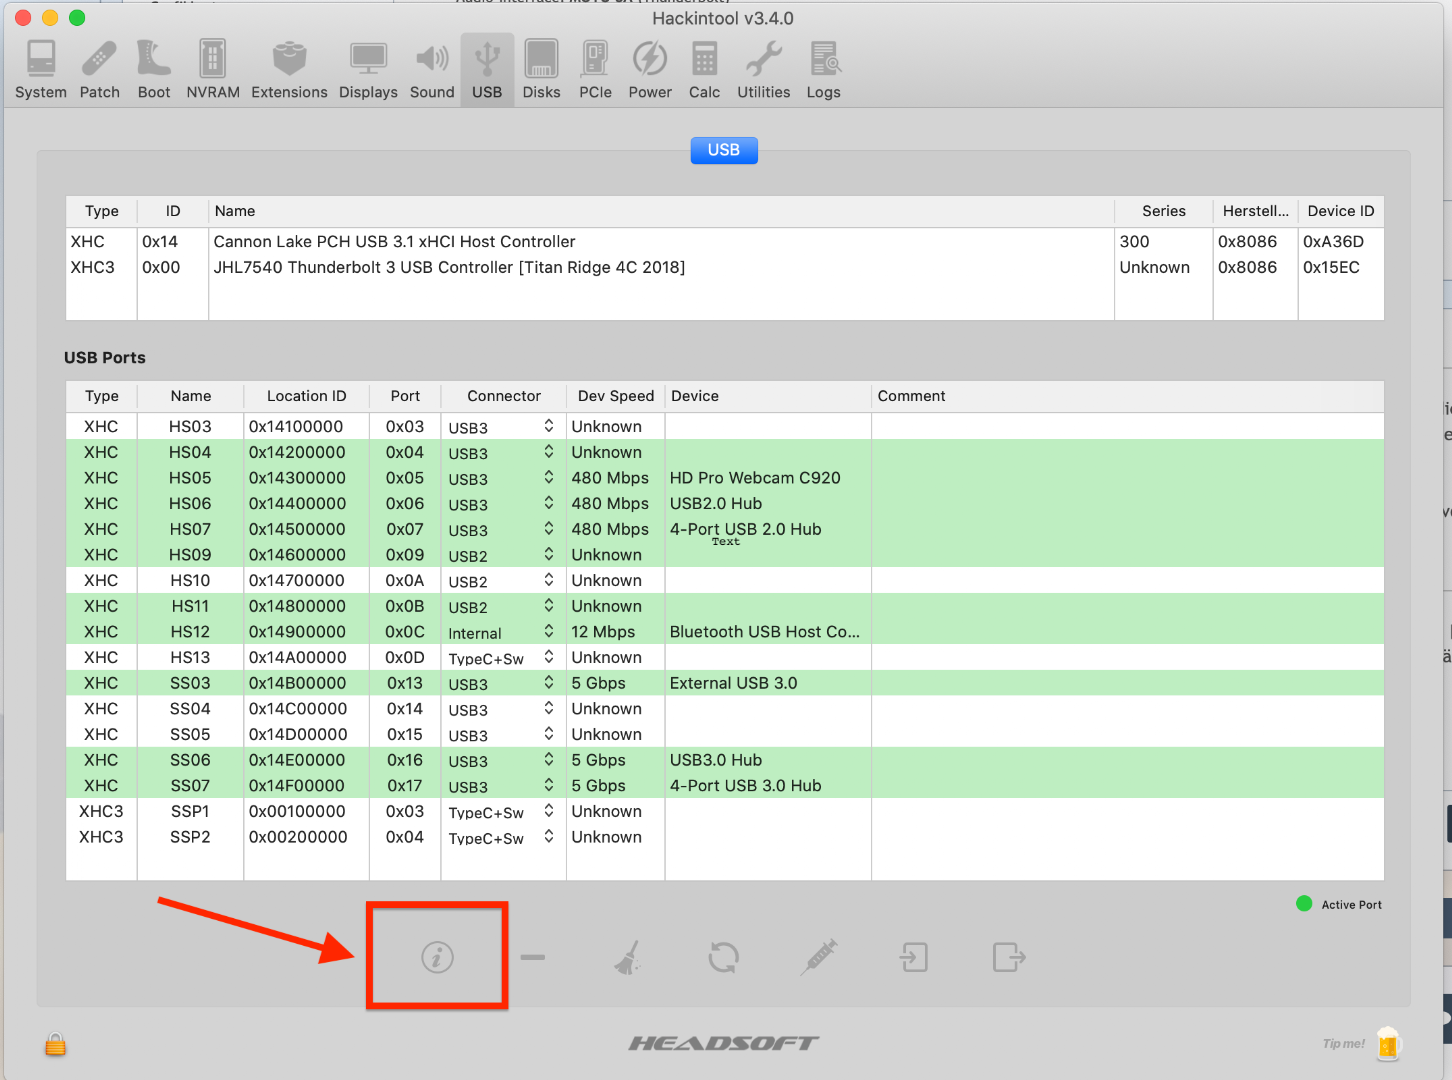Sort ports by Location ID column header

coord(306,396)
